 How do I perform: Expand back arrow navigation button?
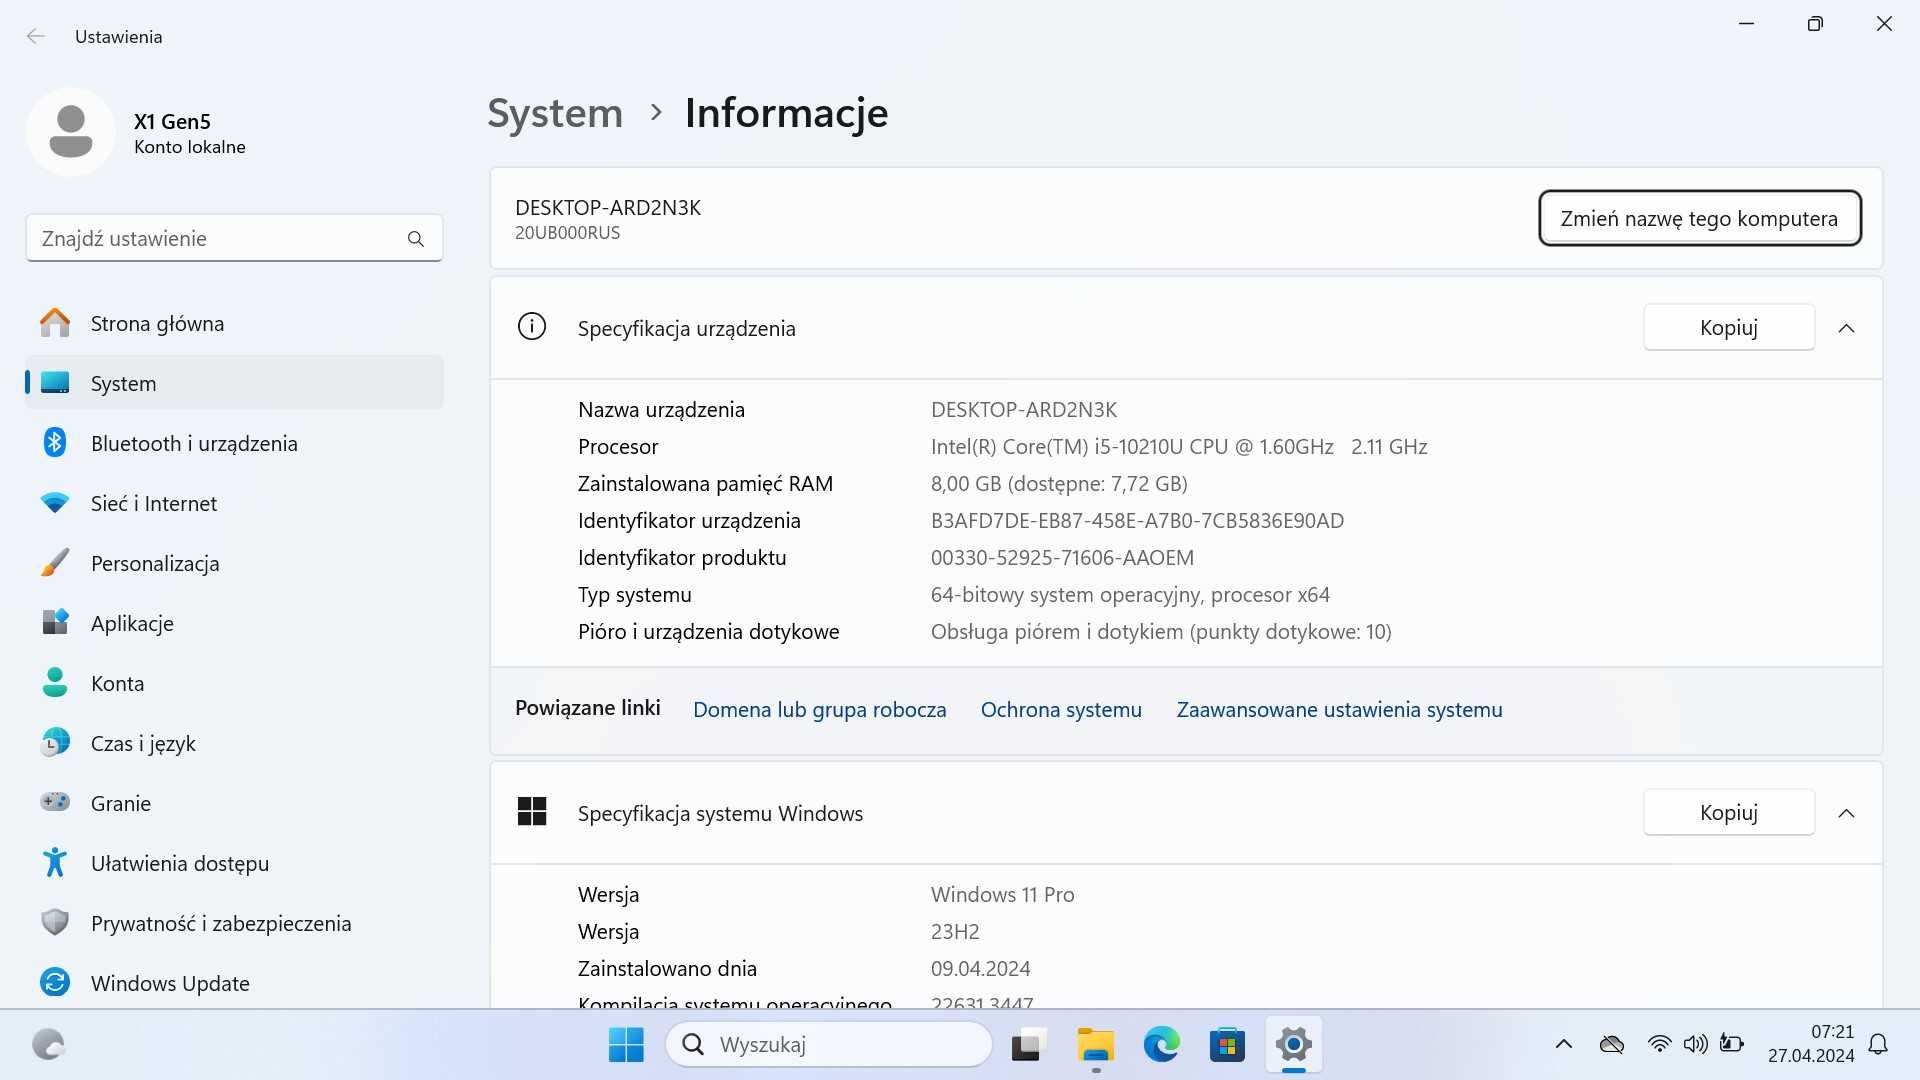coord(36,36)
